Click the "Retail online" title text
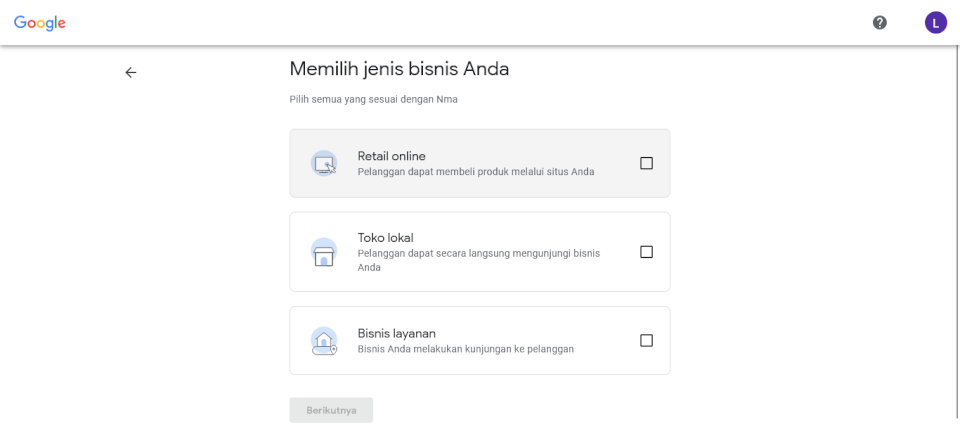 point(391,156)
